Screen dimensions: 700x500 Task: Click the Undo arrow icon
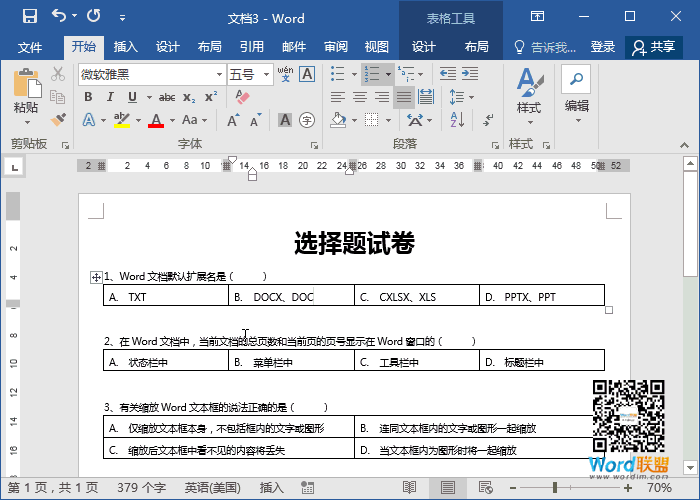(x=58, y=16)
